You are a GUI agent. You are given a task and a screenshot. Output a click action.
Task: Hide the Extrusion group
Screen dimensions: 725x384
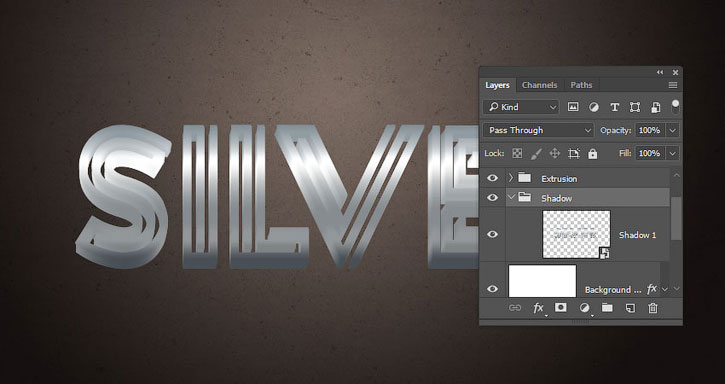tap(493, 178)
